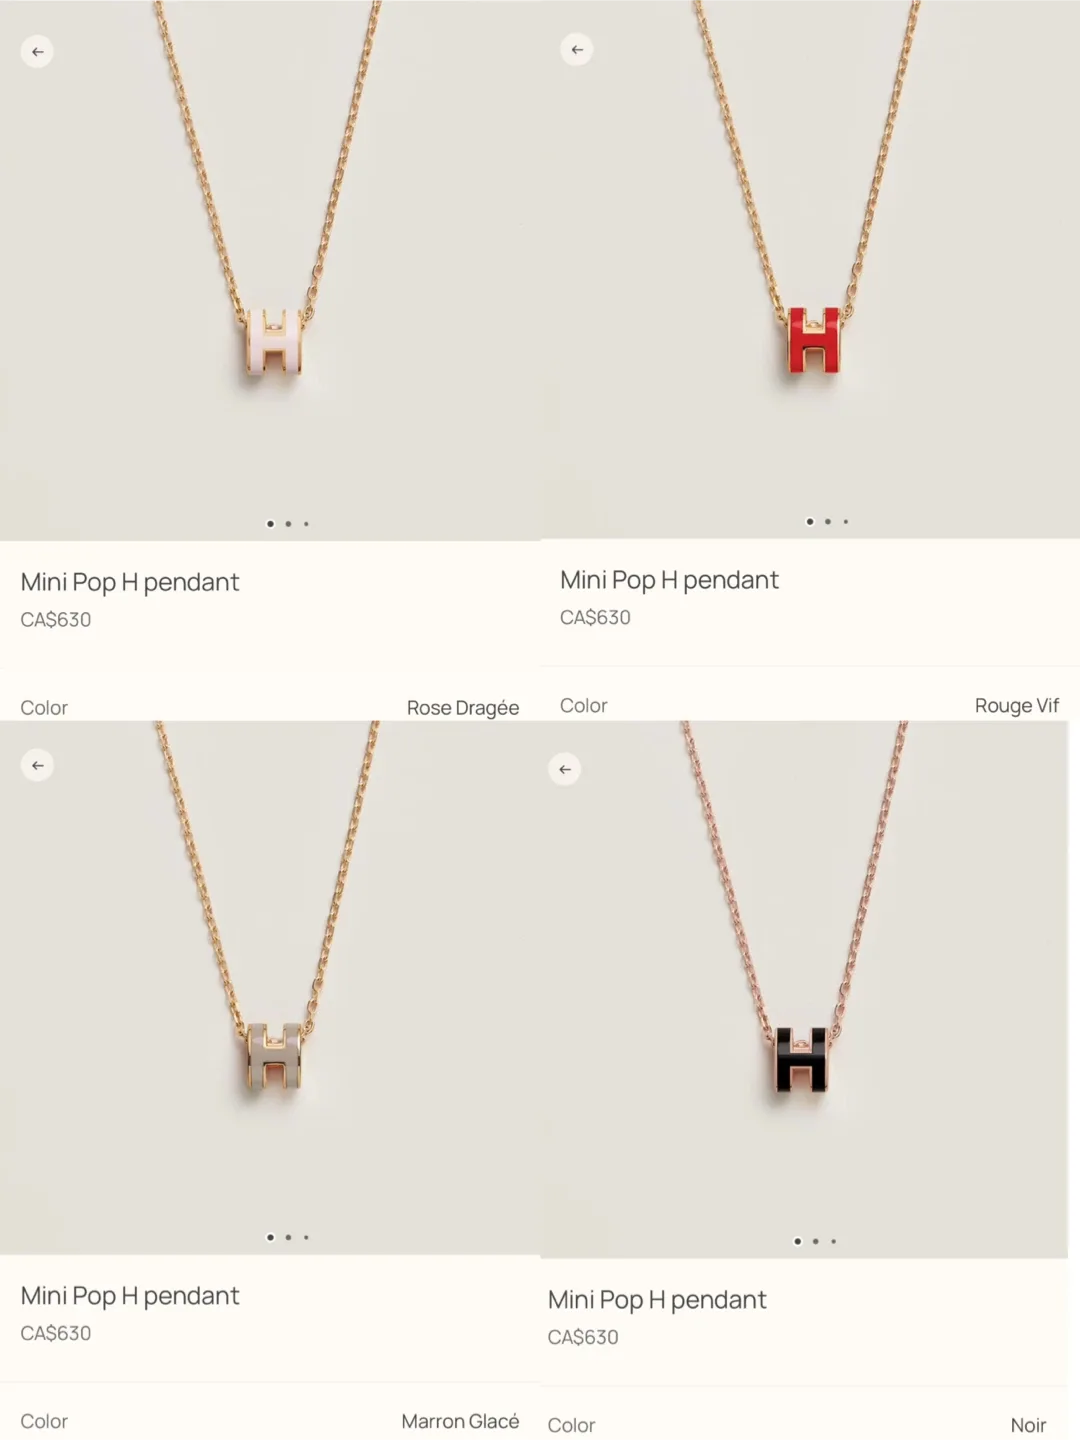Open Marron Glacé color selector
The image size is (1080, 1440).
[270, 1421]
